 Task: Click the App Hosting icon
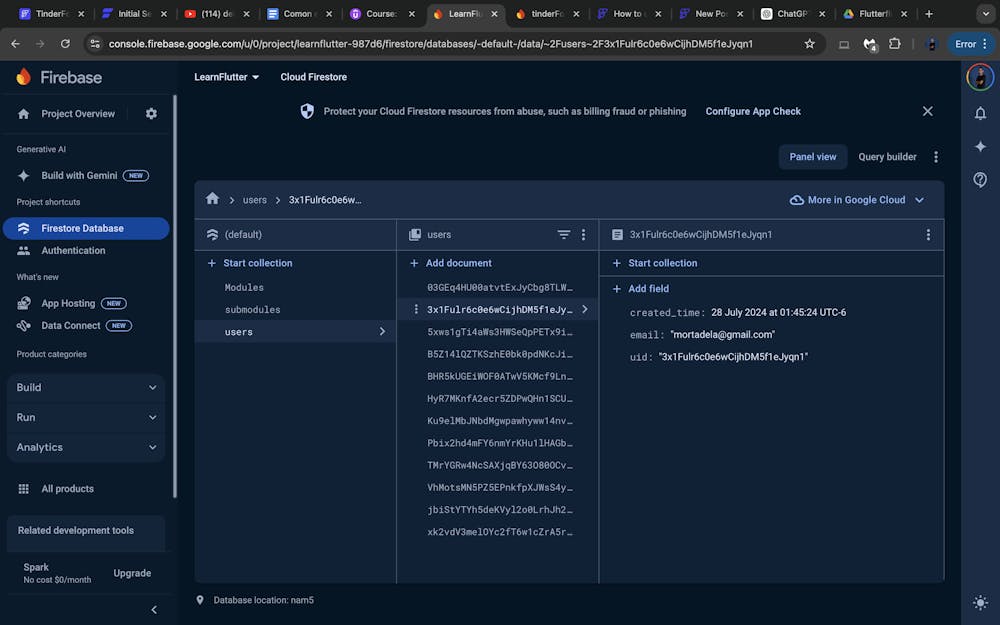pos(24,303)
